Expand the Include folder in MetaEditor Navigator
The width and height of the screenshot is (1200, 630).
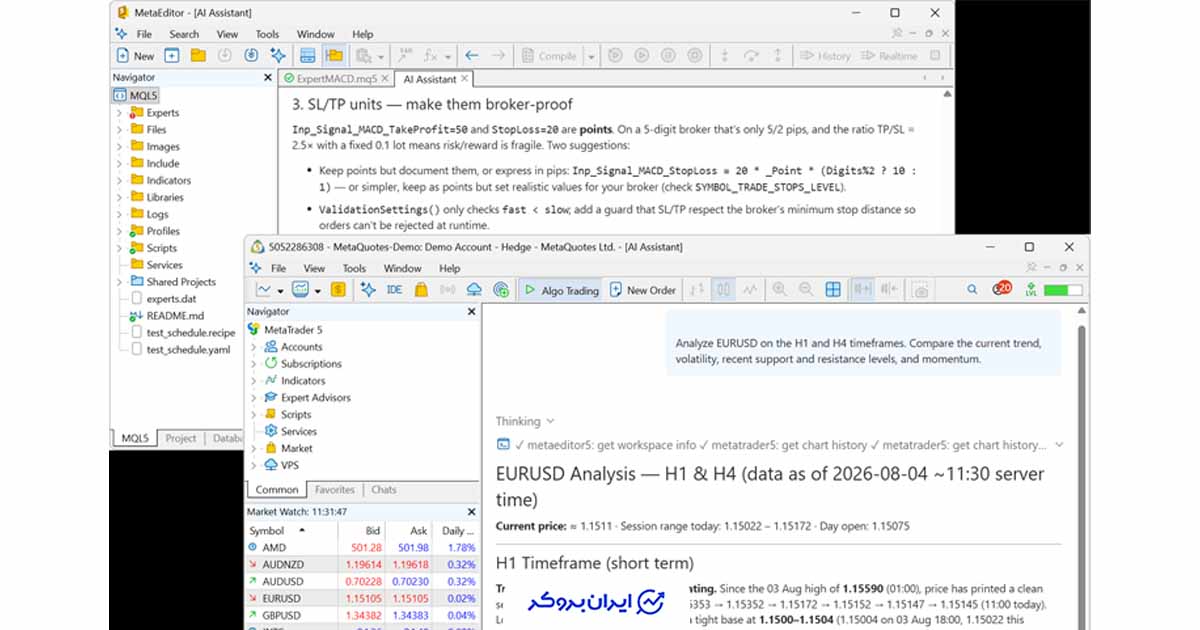(x=119, y=163)
